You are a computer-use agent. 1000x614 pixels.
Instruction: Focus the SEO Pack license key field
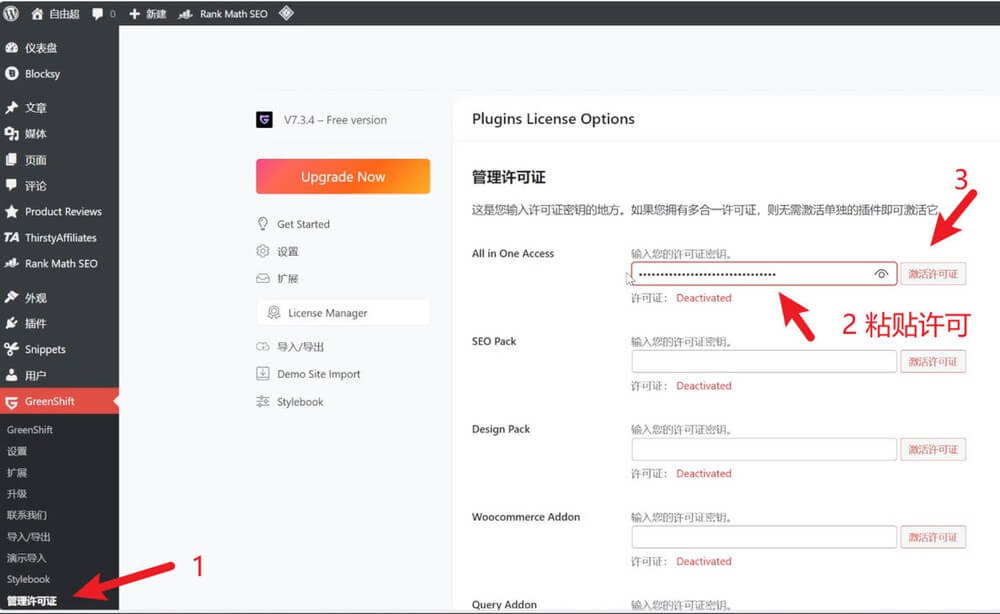[764, 362]
